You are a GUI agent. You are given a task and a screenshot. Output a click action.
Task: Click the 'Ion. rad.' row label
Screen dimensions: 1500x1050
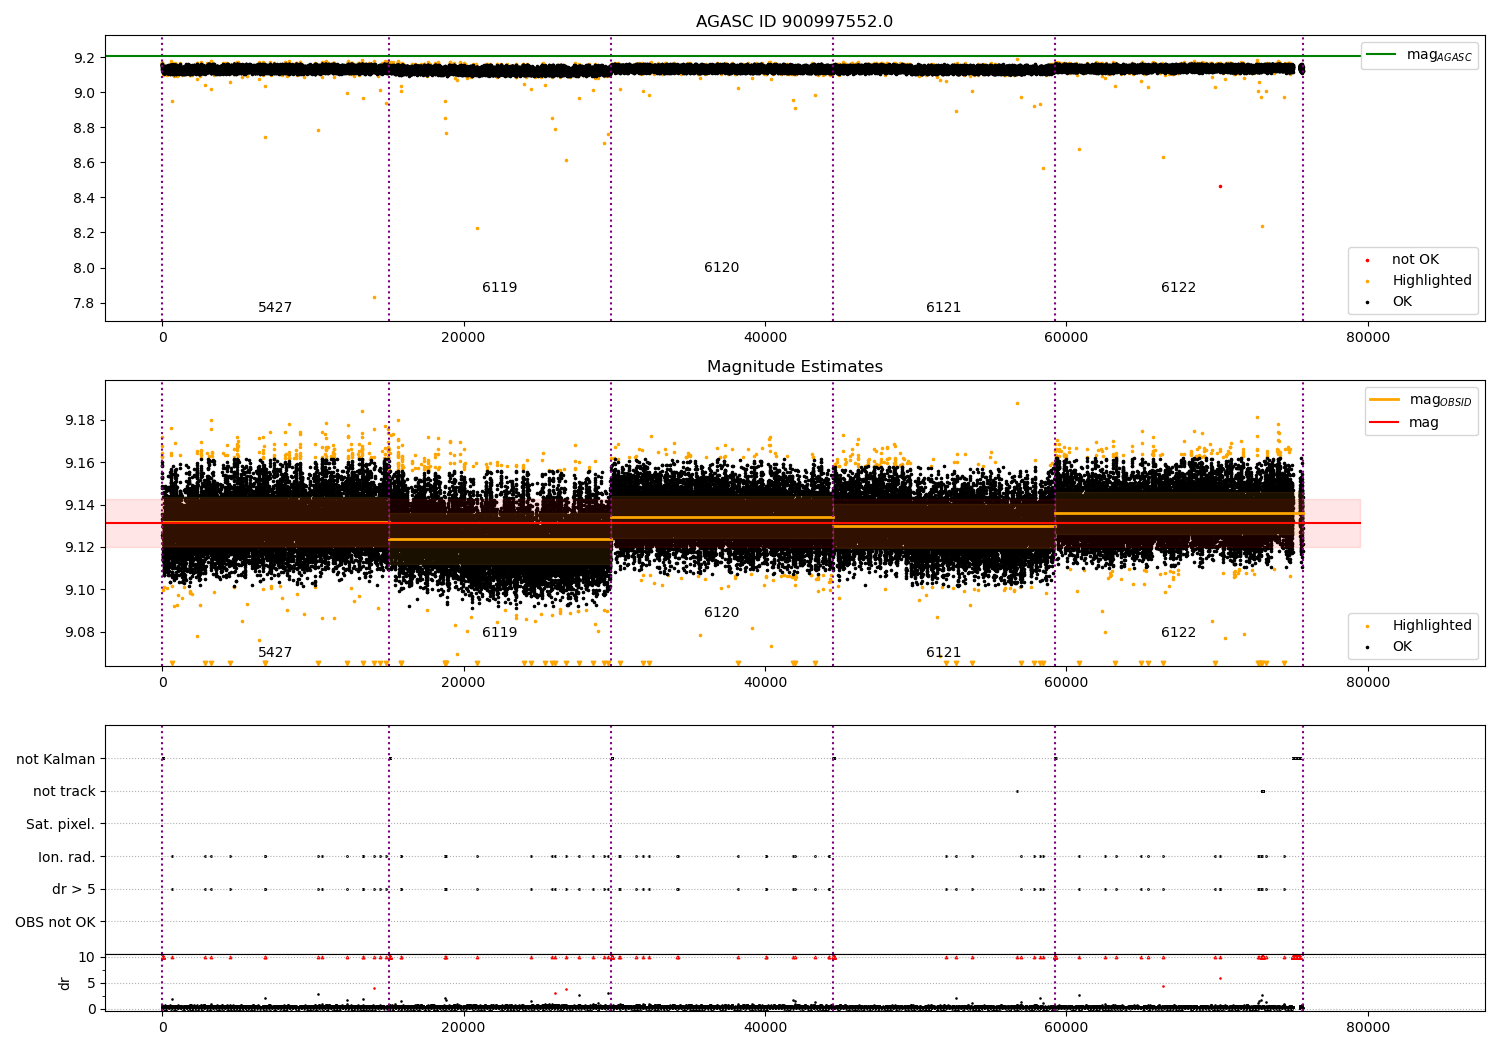pos(67,857)
